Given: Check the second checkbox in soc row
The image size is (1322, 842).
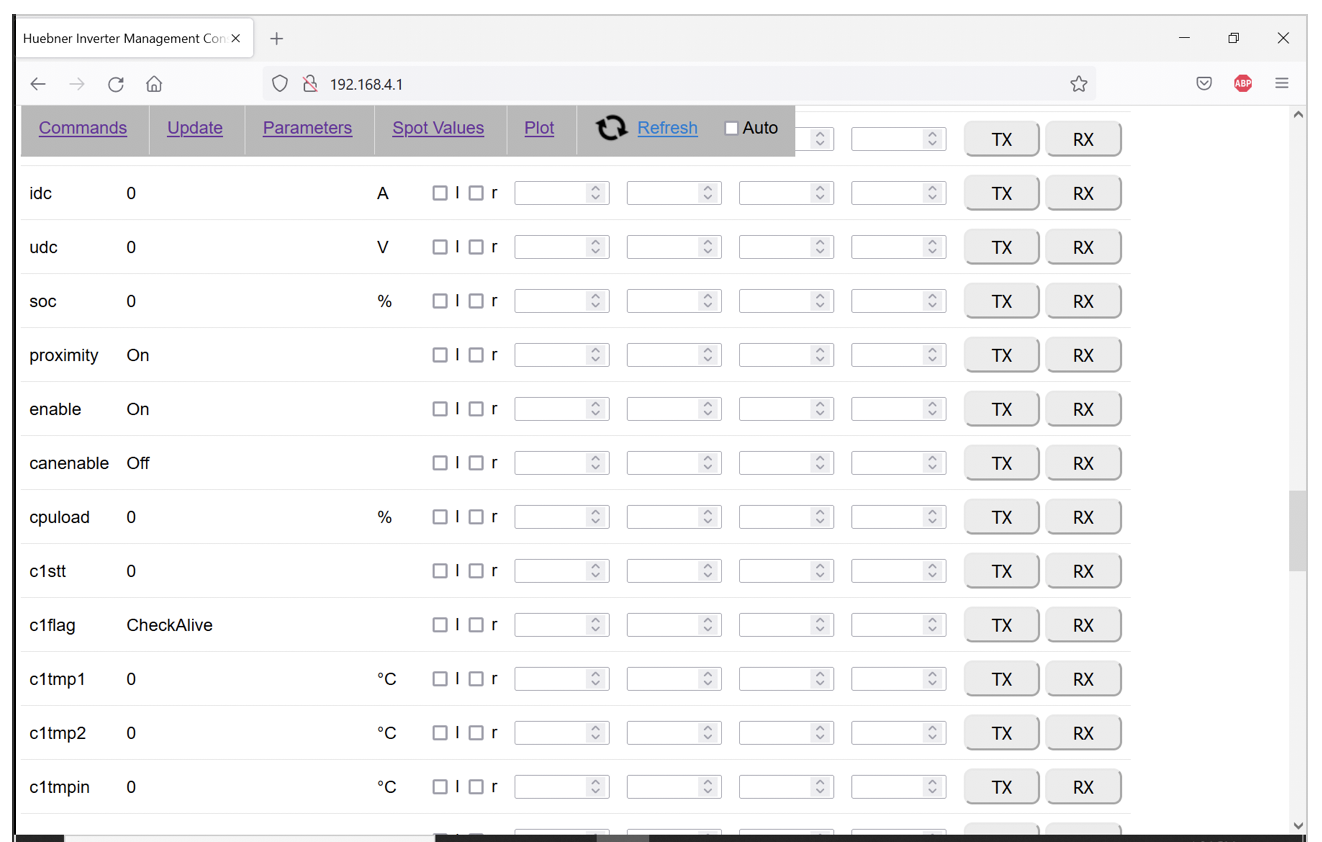Looking at the screenshot, I should point(476,302).
